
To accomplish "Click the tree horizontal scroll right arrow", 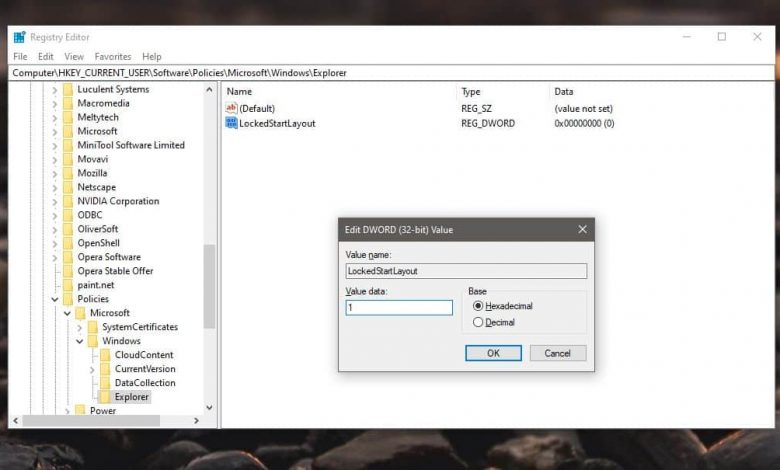I will pyautogui.click(x=196, y=421).
